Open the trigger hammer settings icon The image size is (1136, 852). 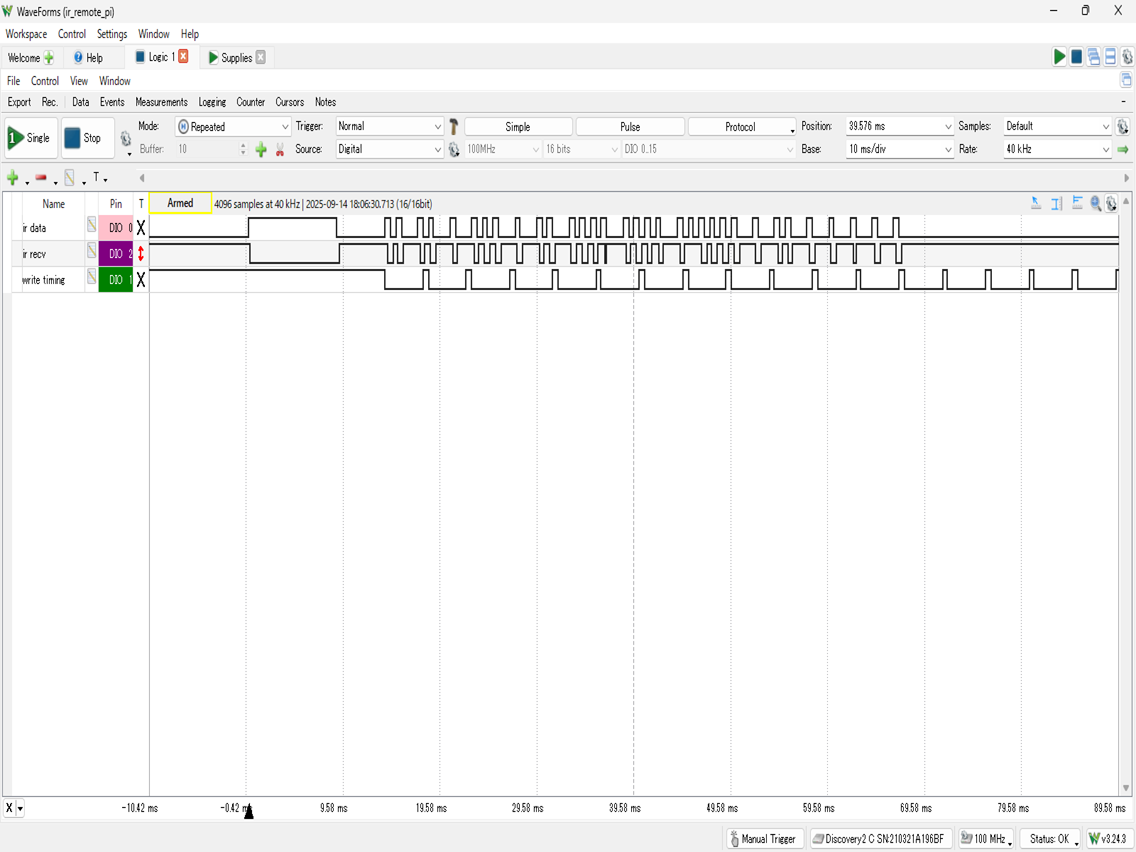tap(453, 127)
